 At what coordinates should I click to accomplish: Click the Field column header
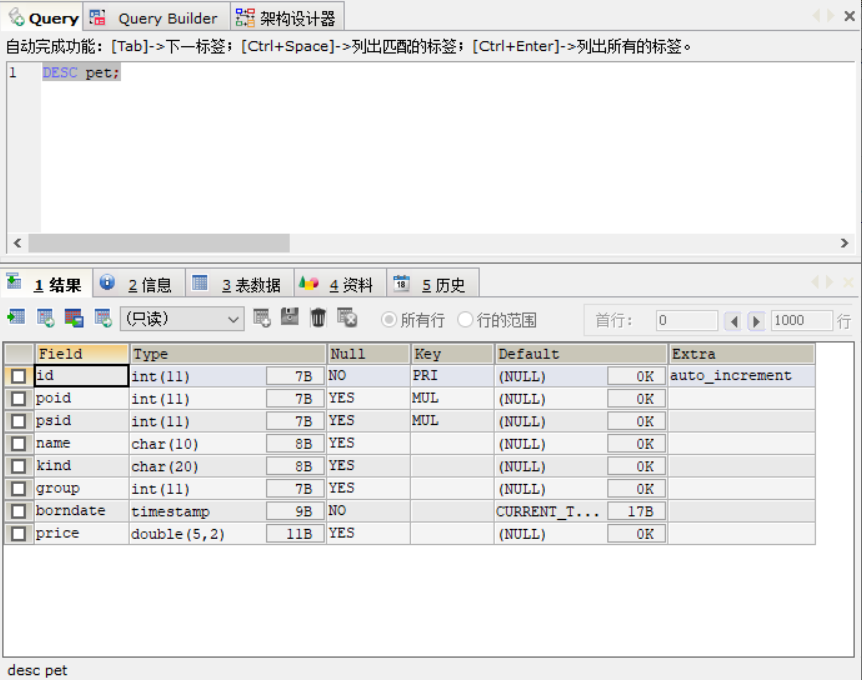82,354
